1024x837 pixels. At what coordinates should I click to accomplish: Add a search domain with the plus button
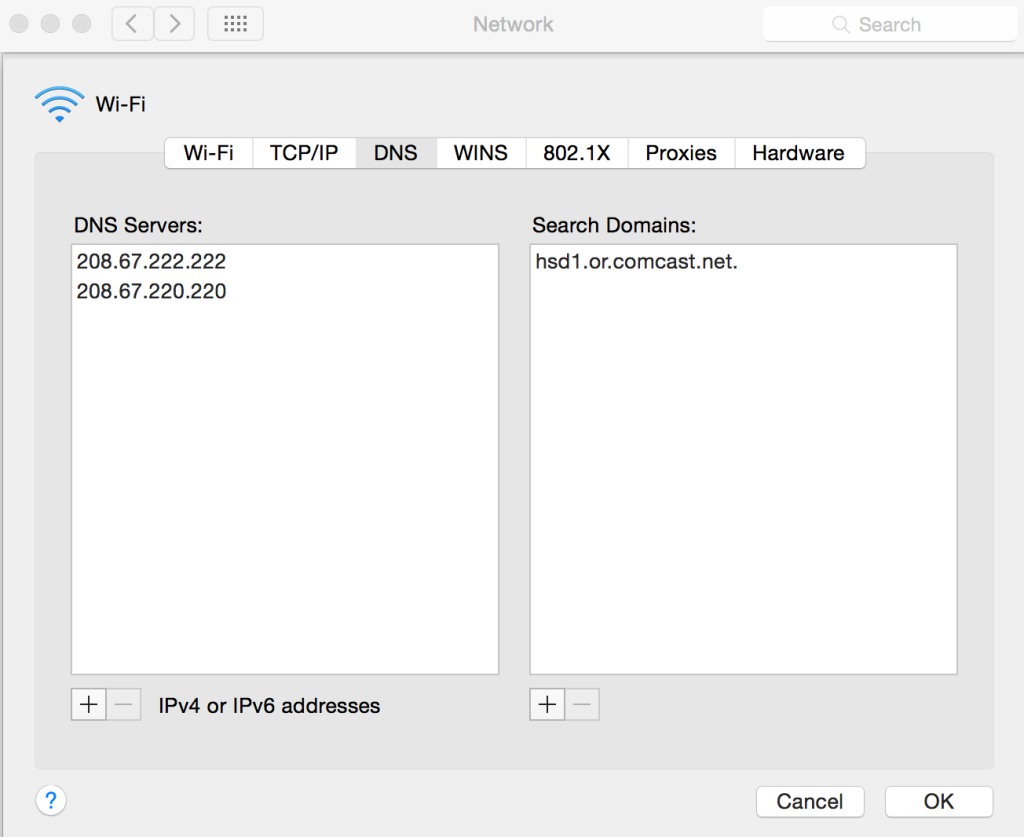tap(546, 704)
